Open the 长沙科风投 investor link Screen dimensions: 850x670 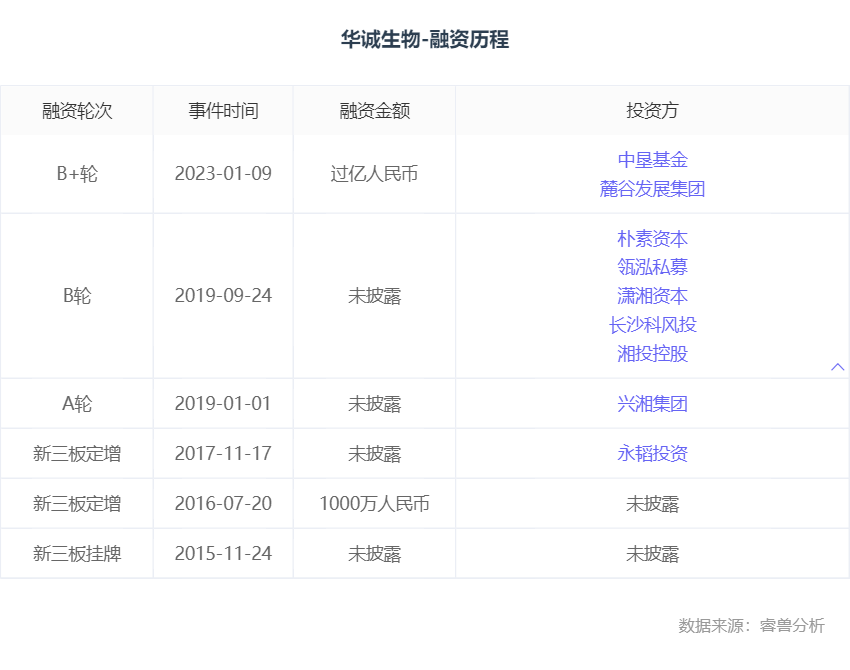(652, 325)
